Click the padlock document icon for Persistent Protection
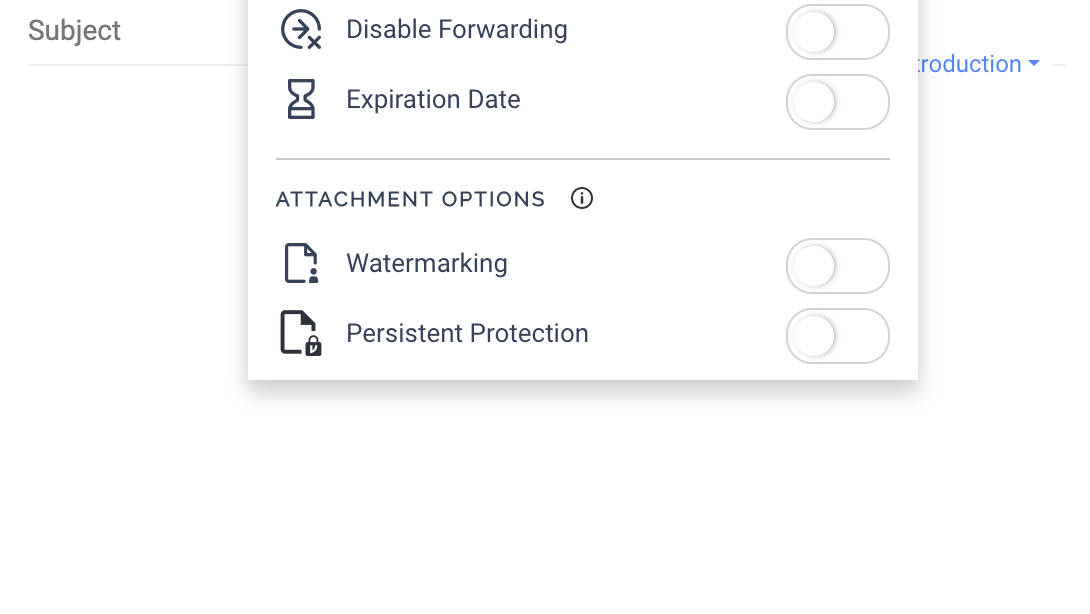 click(301, 333)
